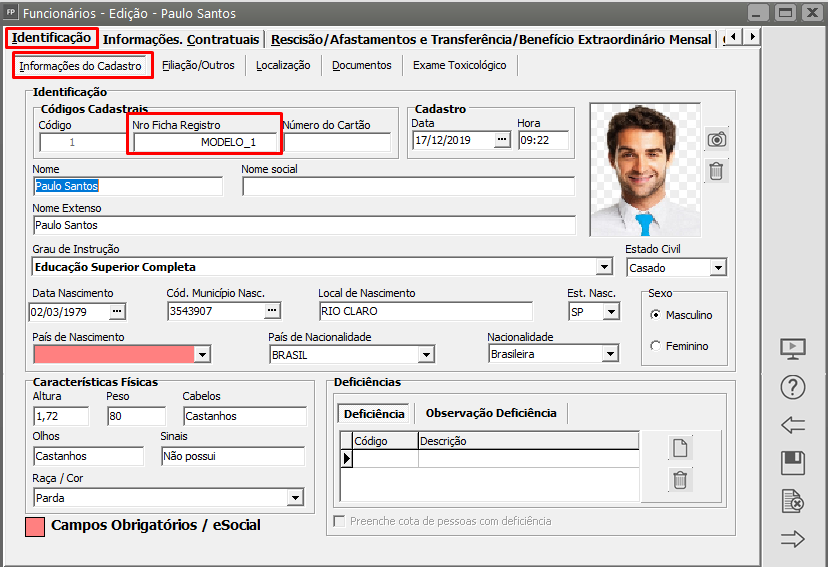828x567 pixels.
Task: Select Deficiência tab in Deficiências panel
Action: click(x=374, y=414)
